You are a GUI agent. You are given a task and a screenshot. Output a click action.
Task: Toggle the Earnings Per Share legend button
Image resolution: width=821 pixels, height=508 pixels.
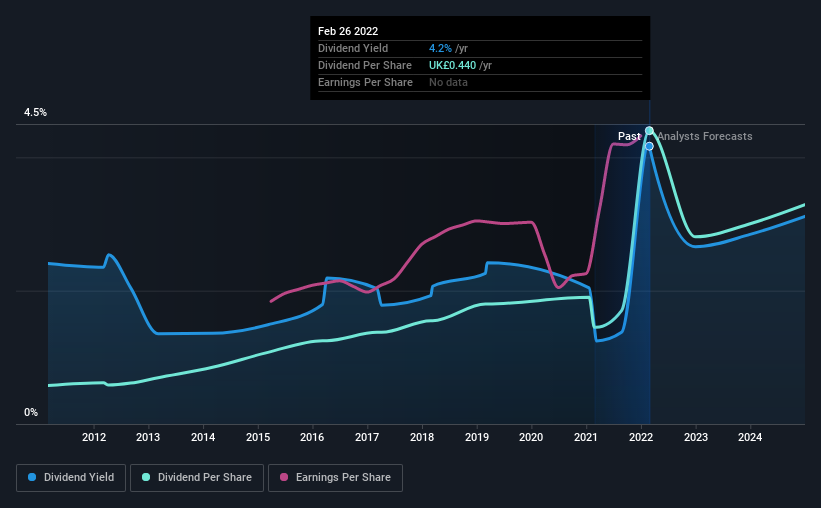(x=335, y=478)
